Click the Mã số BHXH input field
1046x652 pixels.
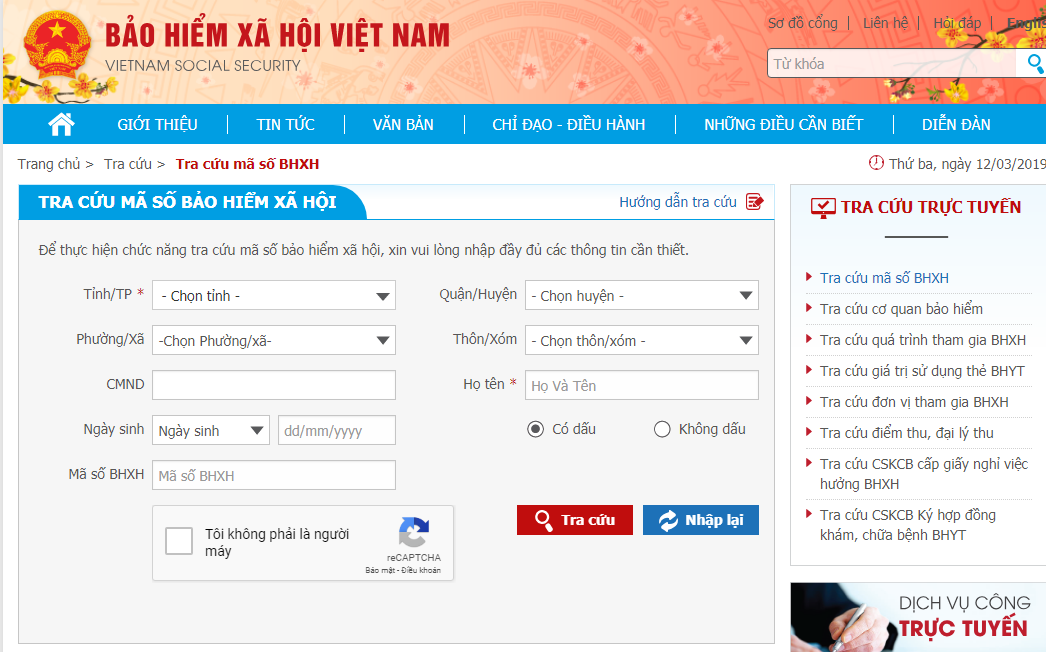coord(274,475)
